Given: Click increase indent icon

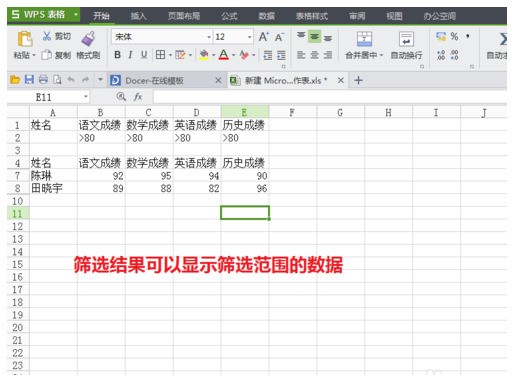Looking at the screenshot, I should click(281, 55).
